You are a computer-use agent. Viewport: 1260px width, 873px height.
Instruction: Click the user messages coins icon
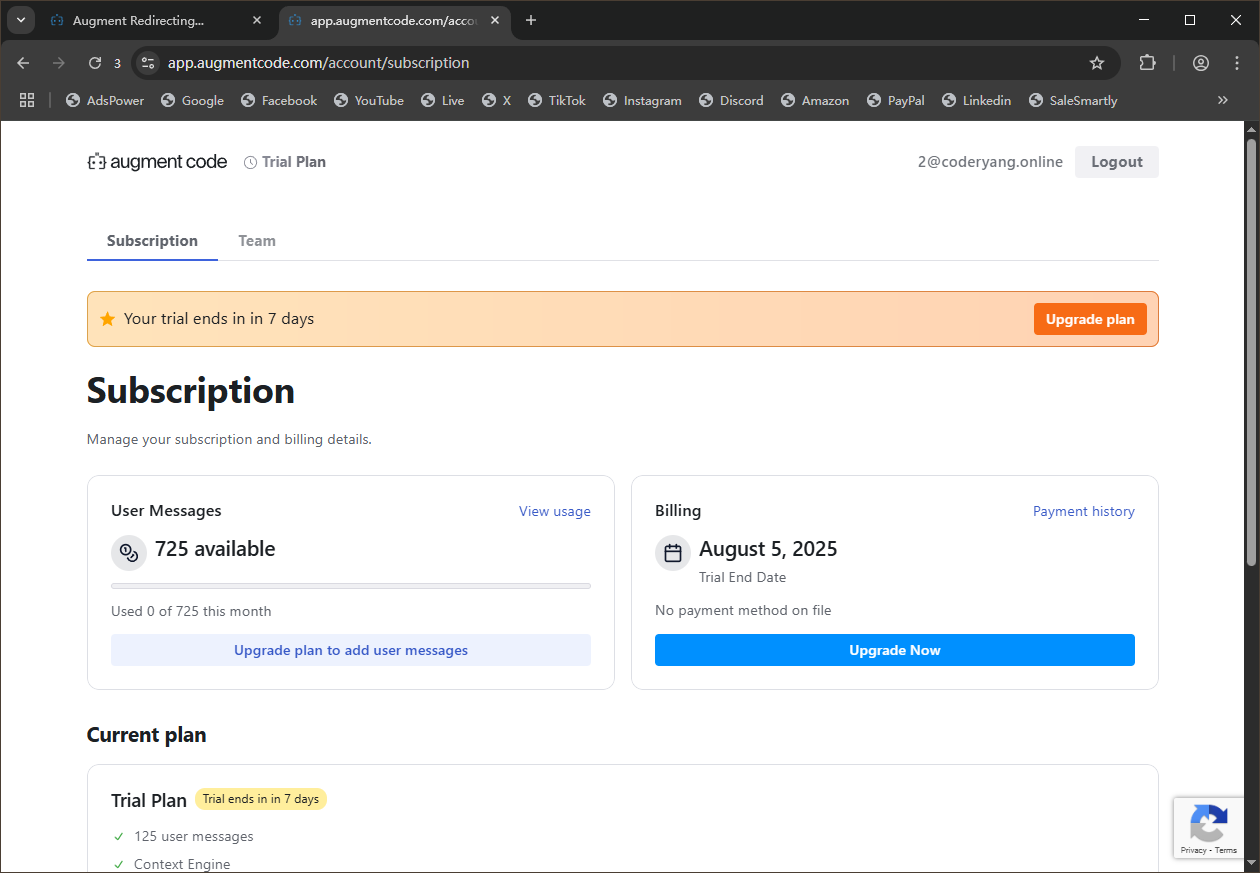(129, 553)
